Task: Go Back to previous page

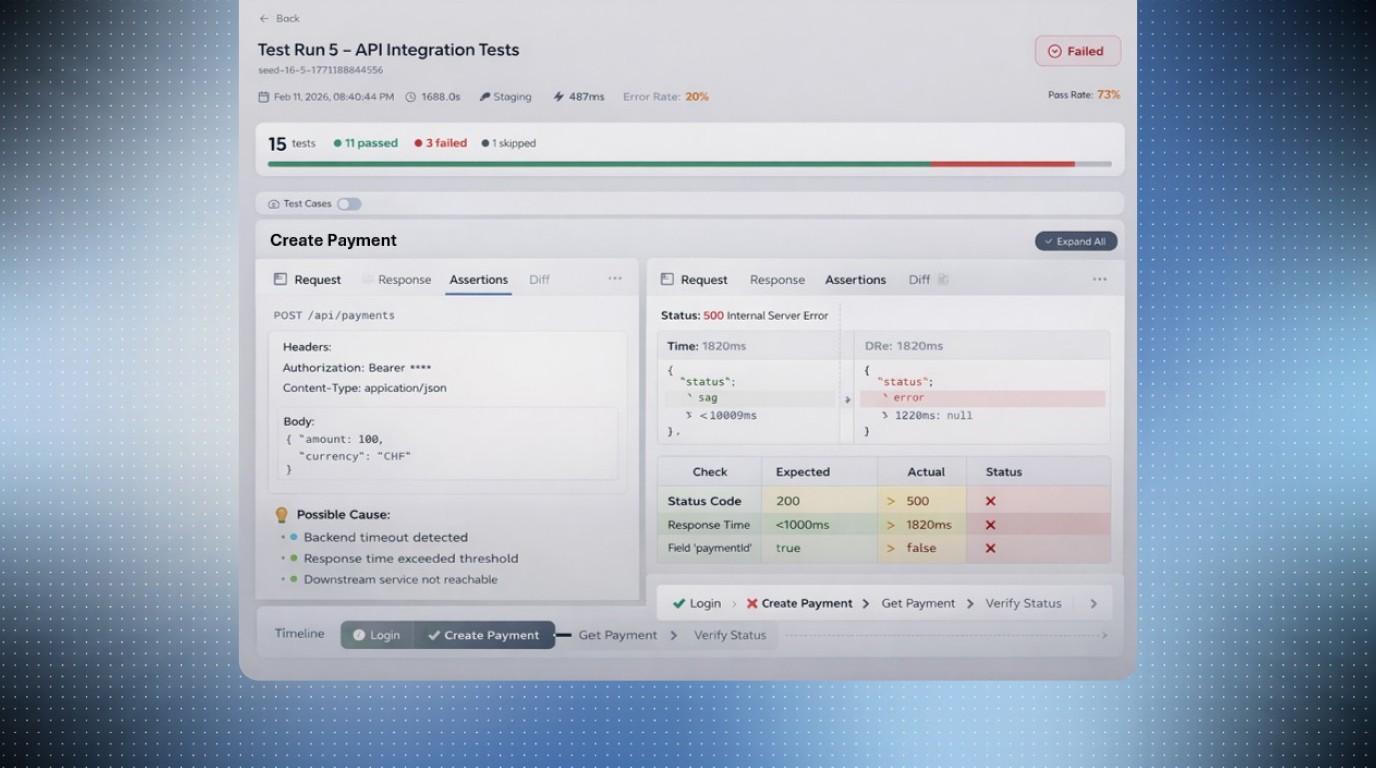Action: (x=279, y=18)
